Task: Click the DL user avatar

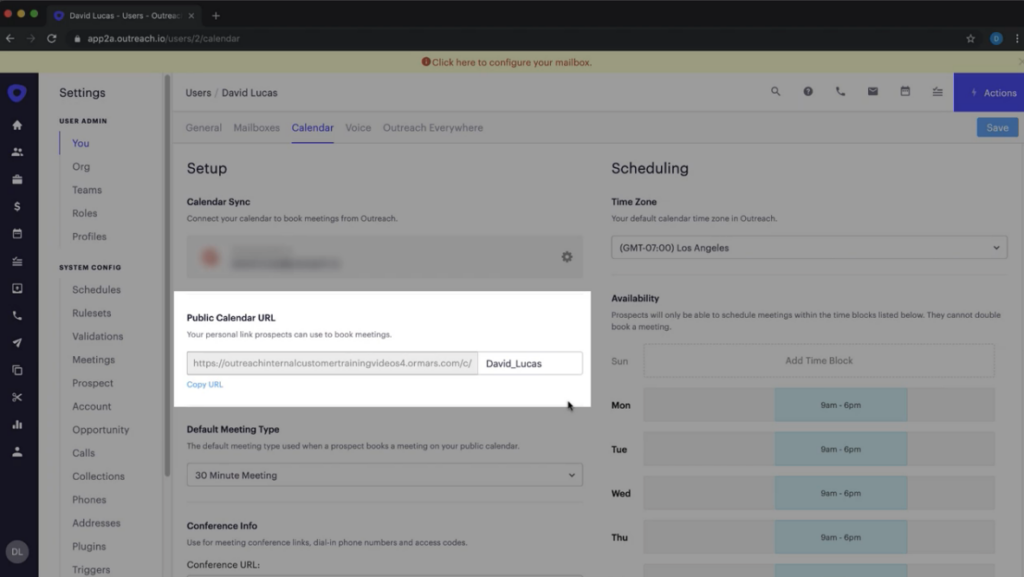Action: point(17,552)
